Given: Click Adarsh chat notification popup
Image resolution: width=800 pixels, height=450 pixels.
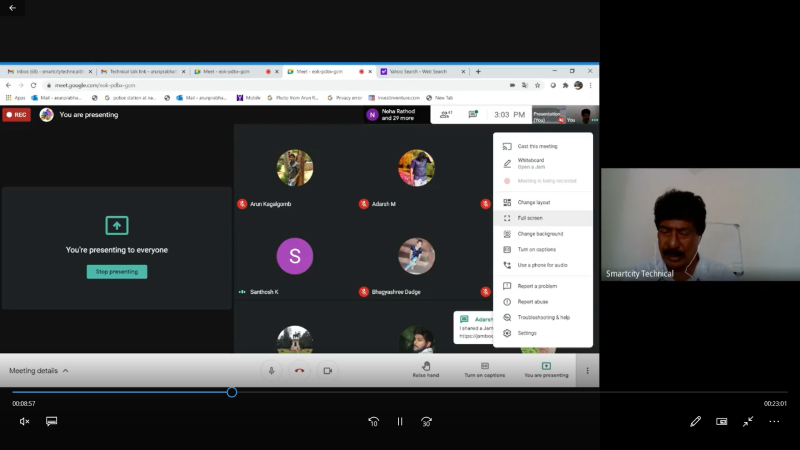Looking at the screenshot, I should [474, 328].
